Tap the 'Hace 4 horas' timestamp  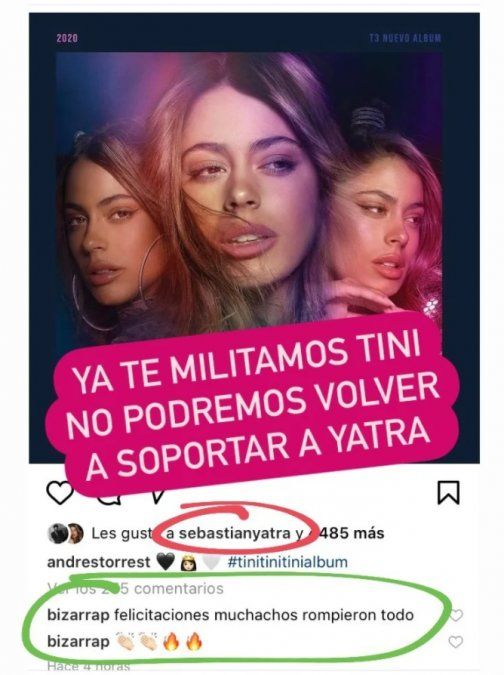(x=88, y=666)
